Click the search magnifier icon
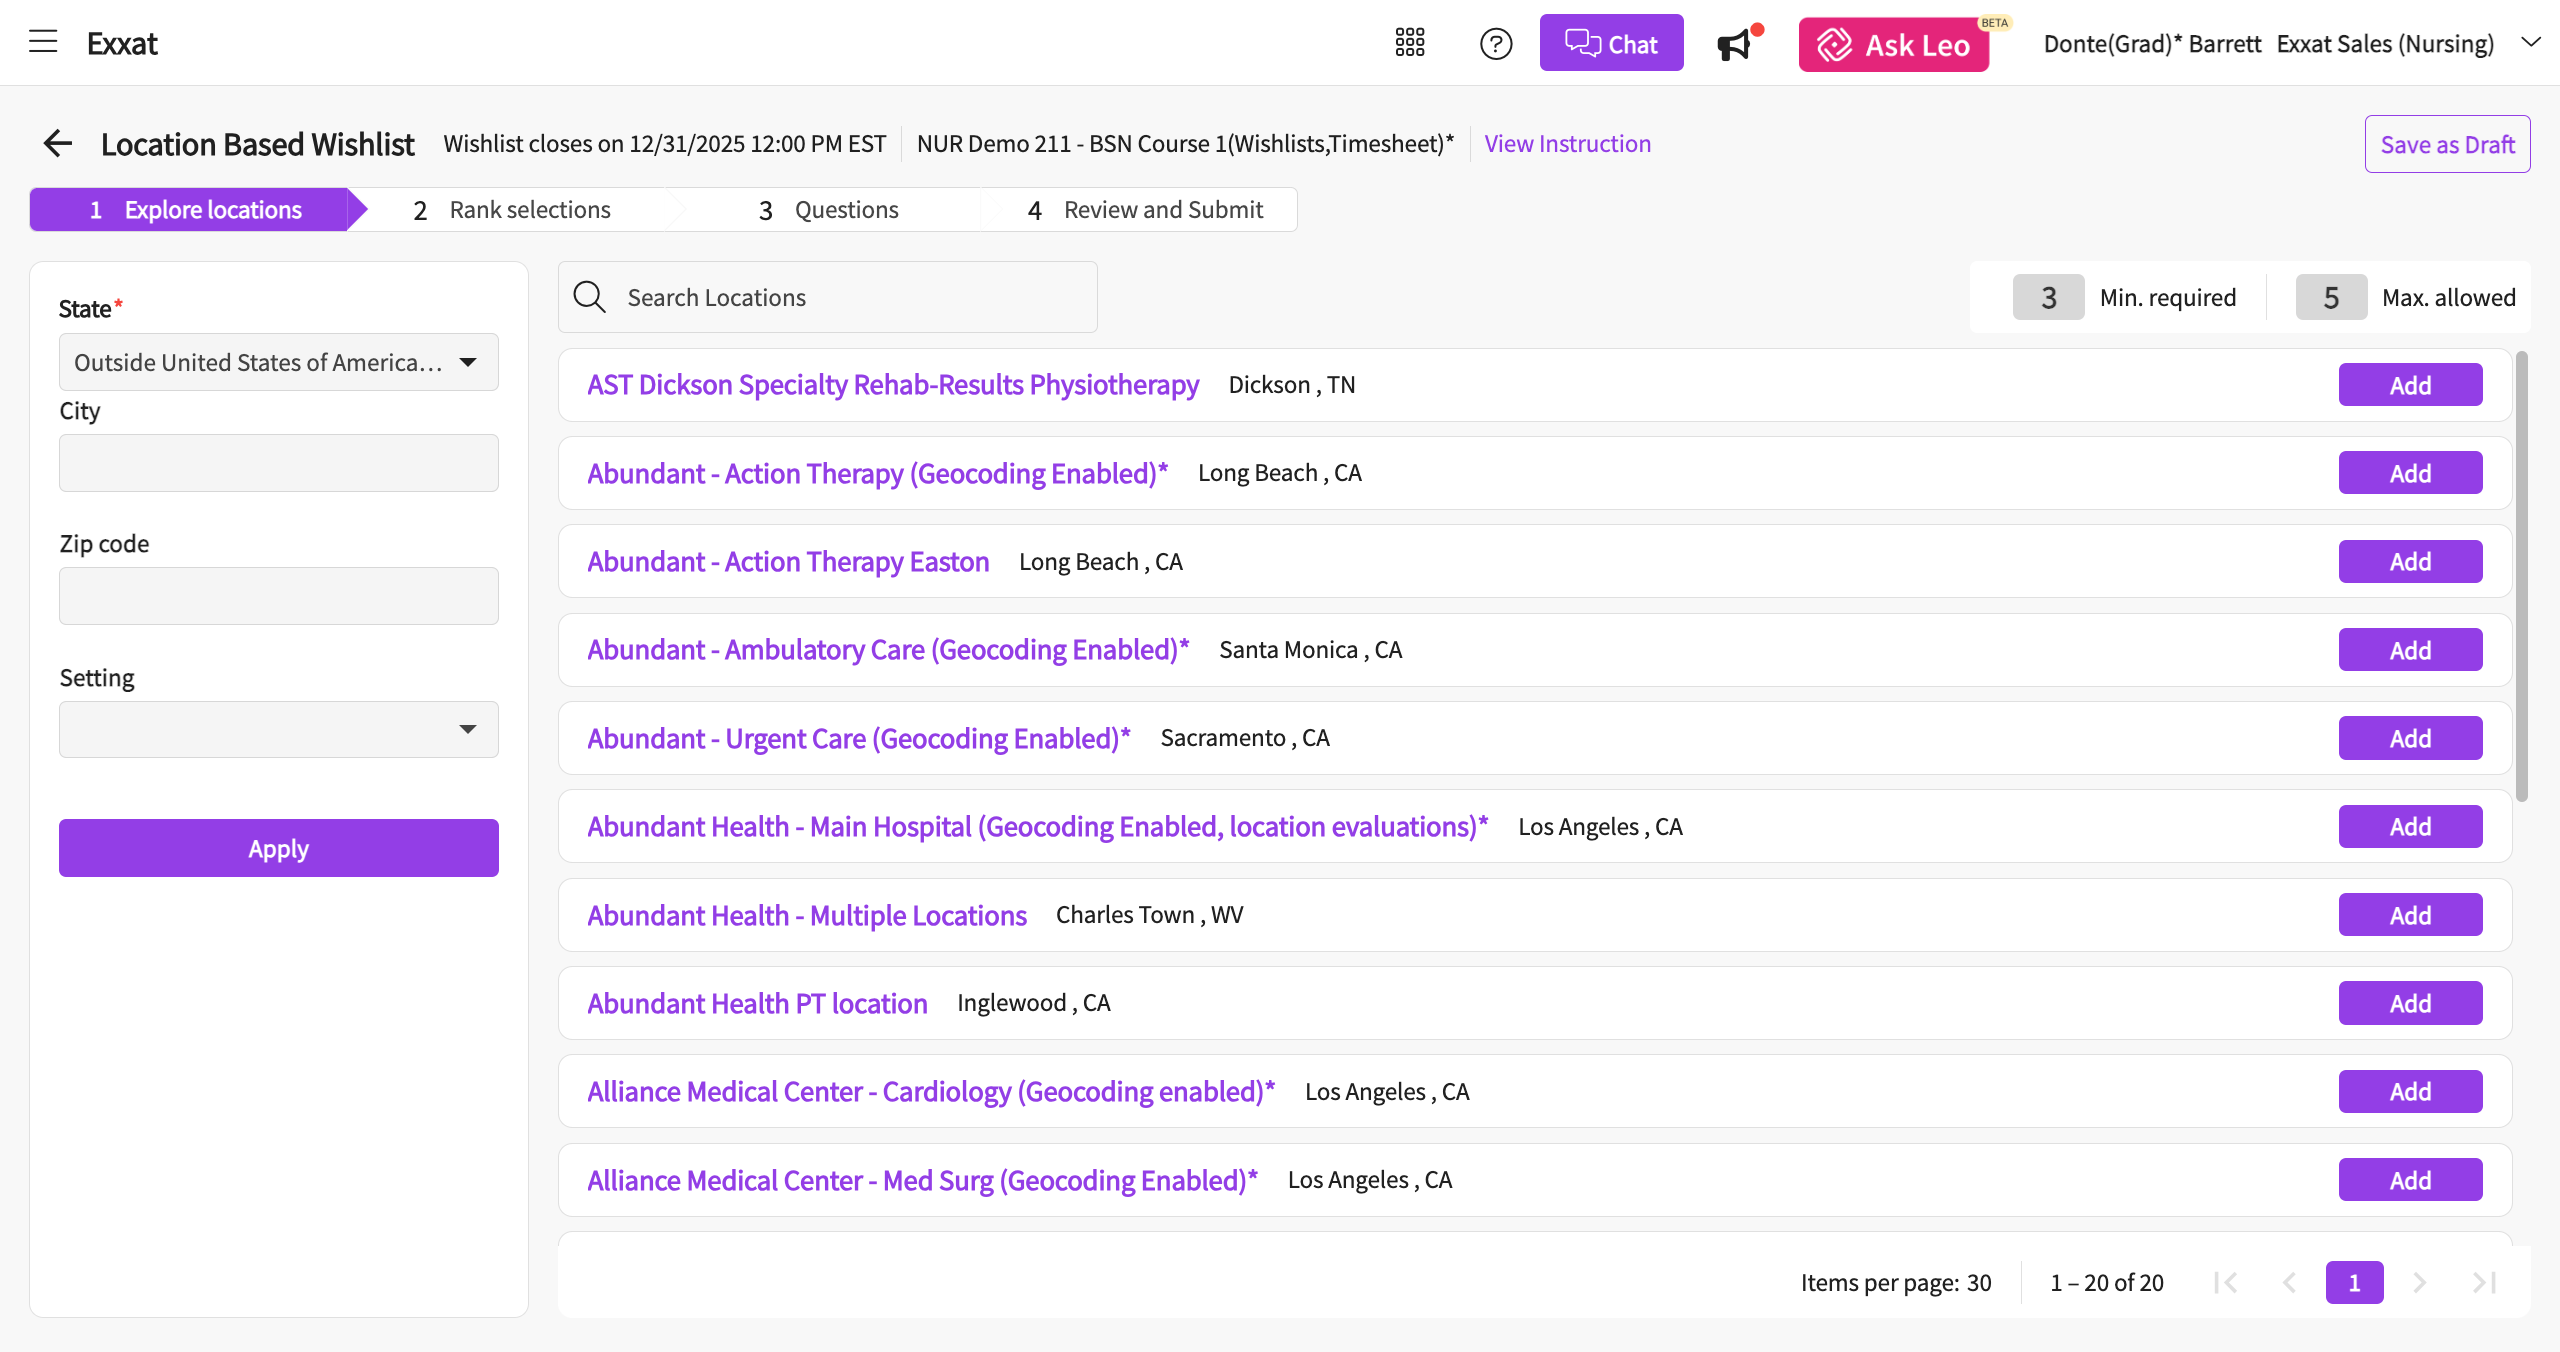 tap(589, 297)
